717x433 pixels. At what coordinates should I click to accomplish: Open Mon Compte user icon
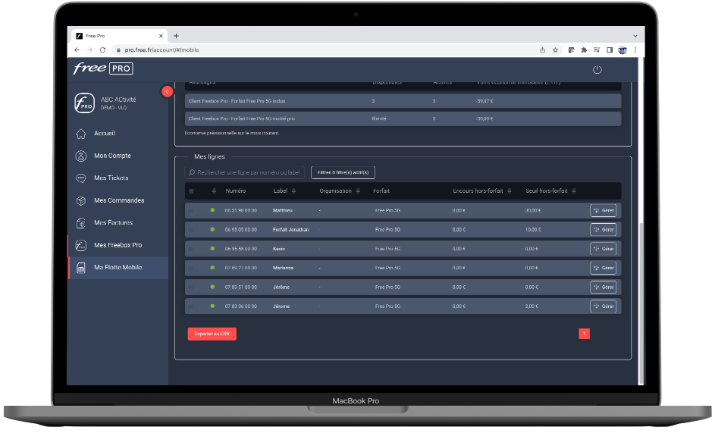(81, 156)
